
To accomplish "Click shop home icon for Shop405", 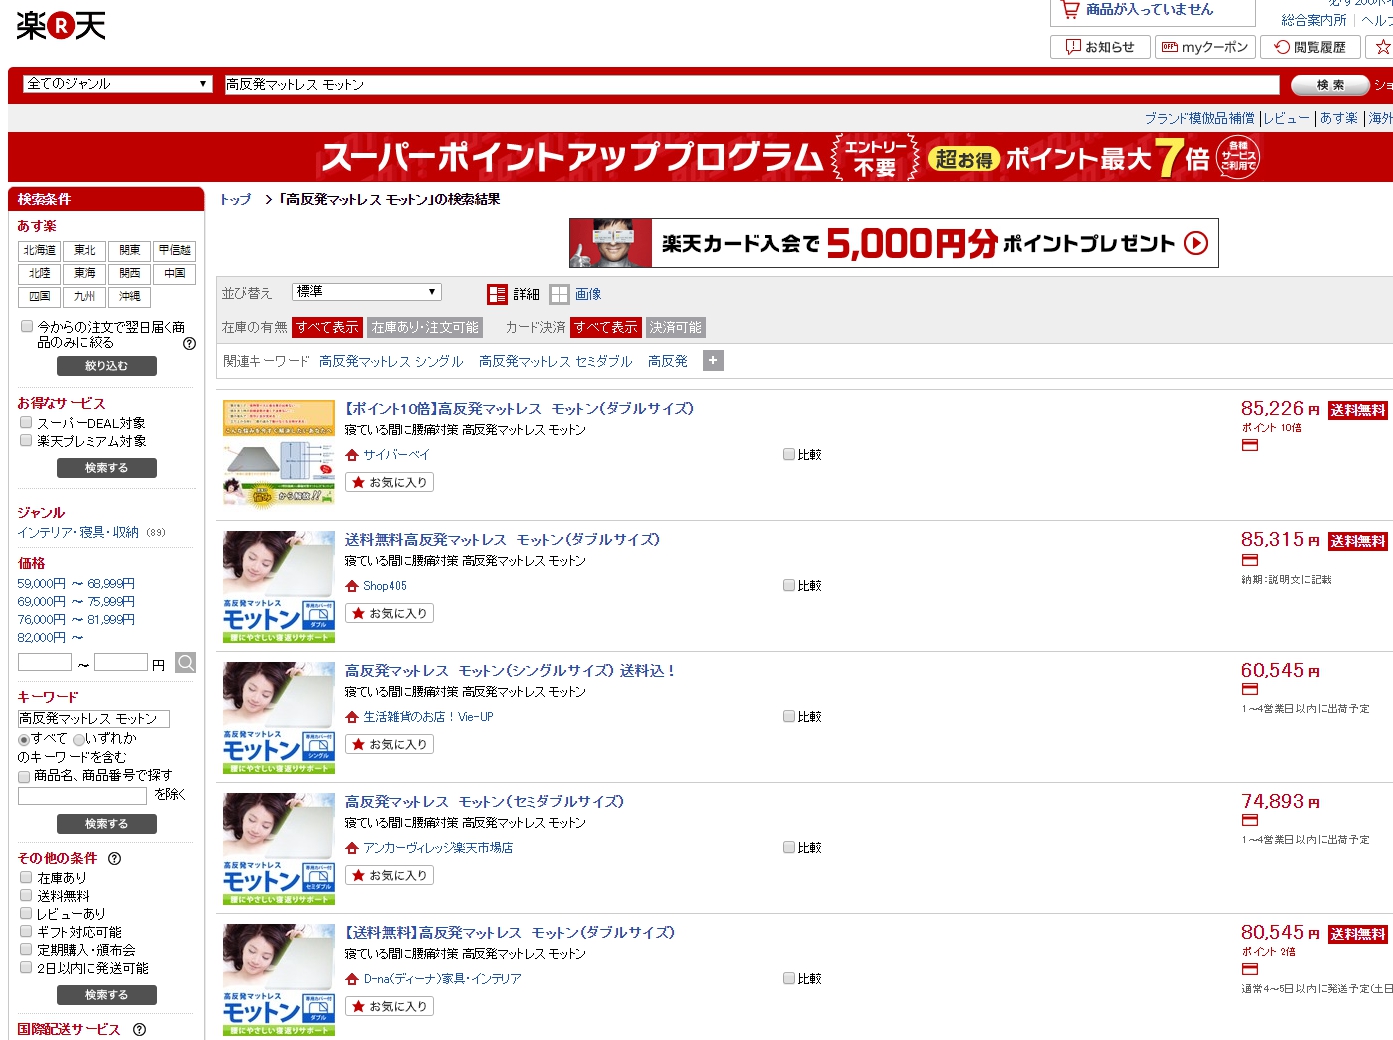I will 352,586.
